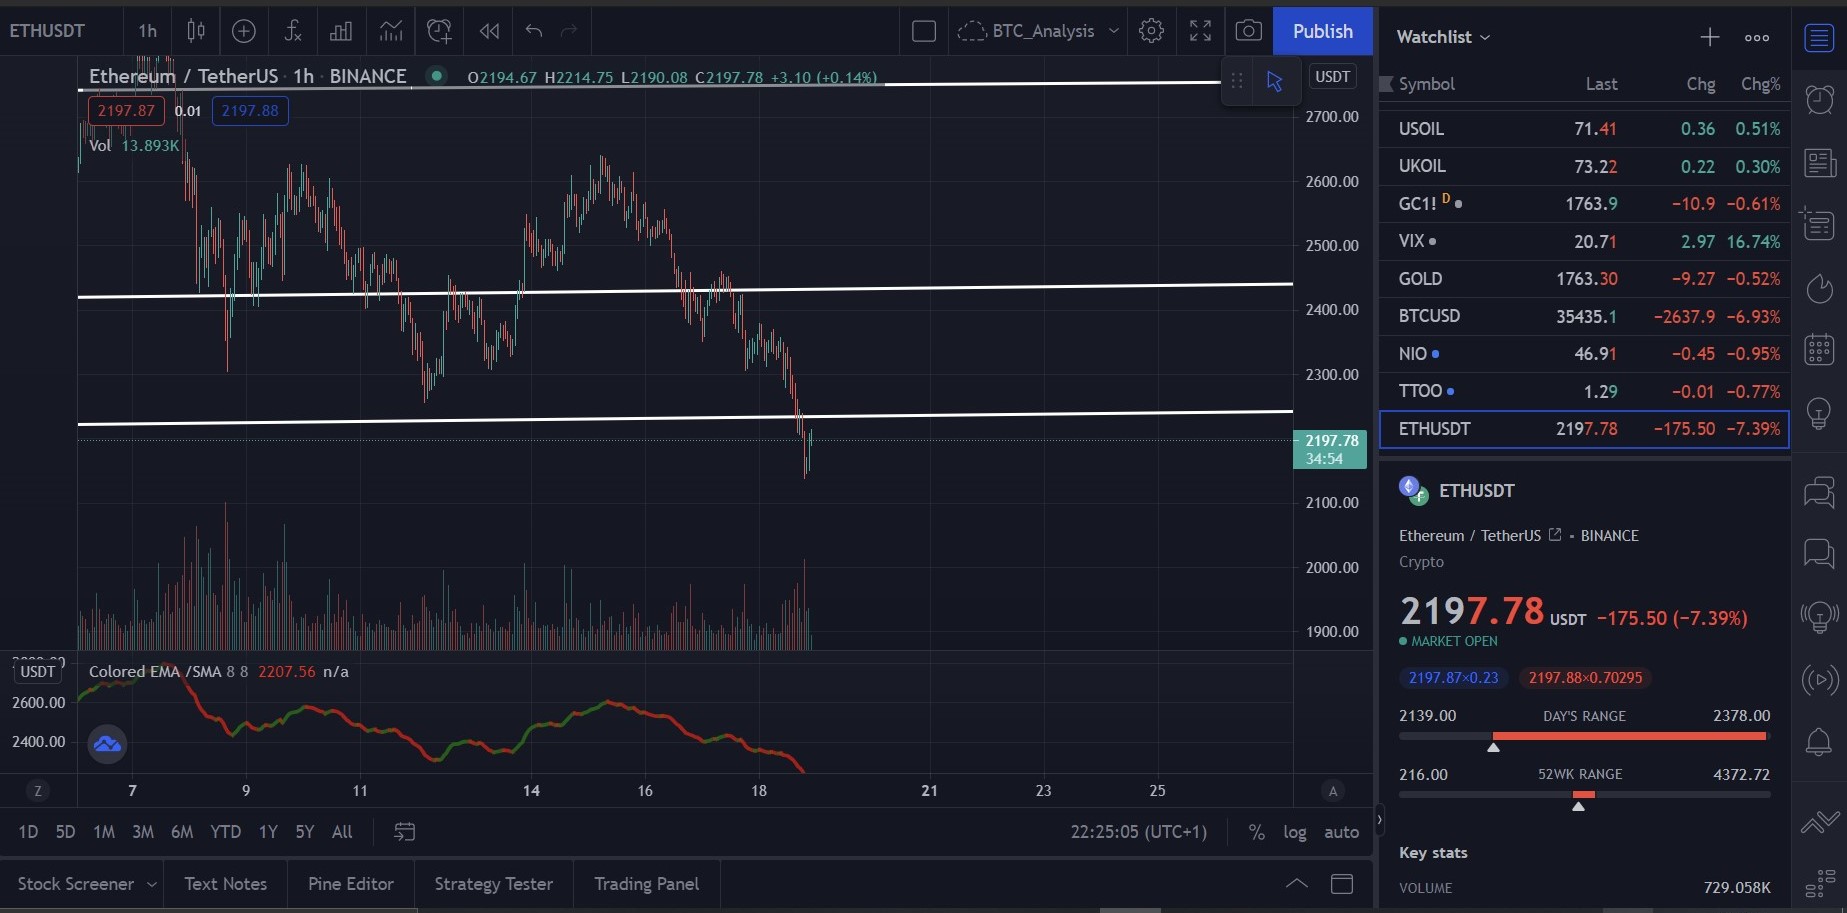The height and width of the screenshot is (913, 1847).
Task: Open the 1h interval selector
Action: pyautogui.click(x=148, y=31)
